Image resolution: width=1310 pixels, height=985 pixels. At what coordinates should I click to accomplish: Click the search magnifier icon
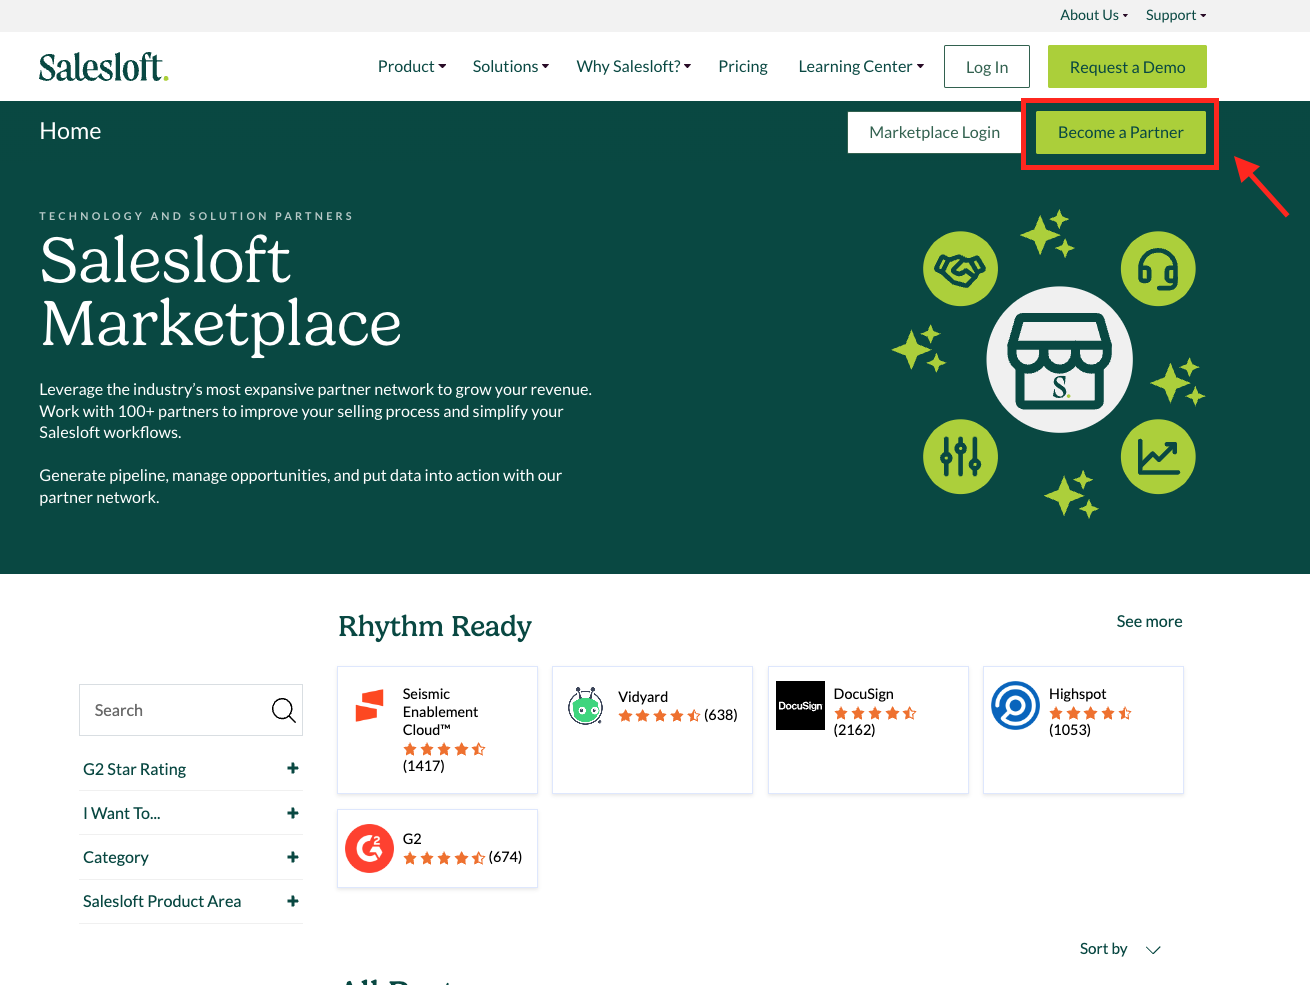click(x=284, y=710)
